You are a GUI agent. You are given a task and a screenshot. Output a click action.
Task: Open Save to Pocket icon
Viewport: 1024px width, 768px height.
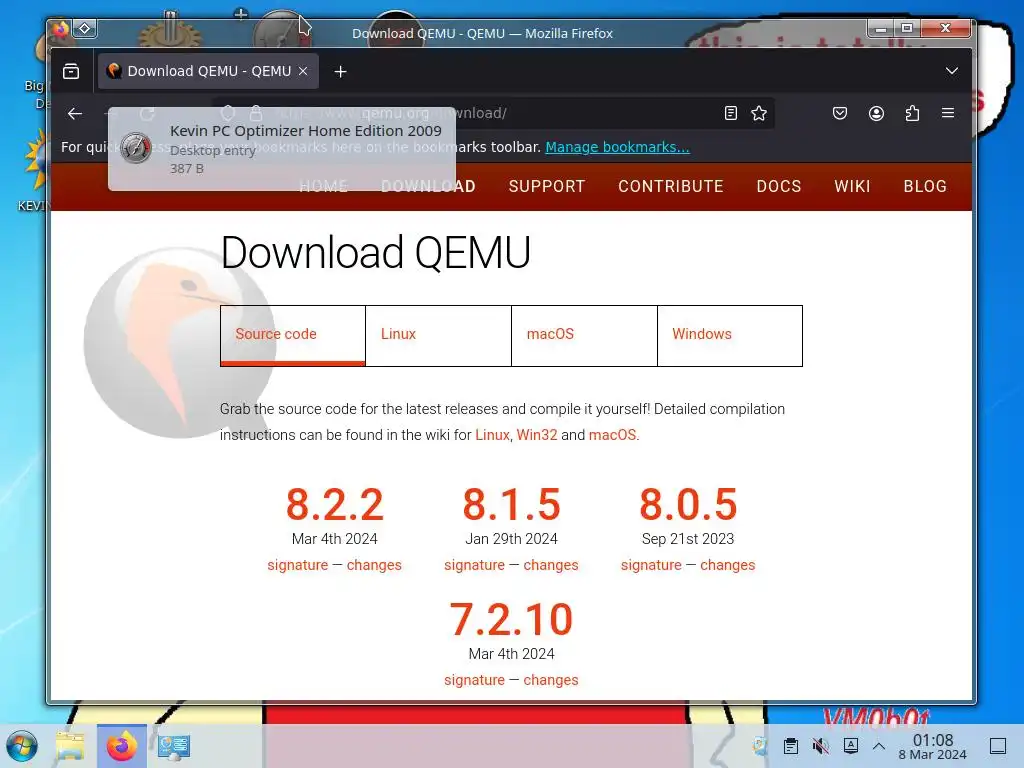pos(840,113)
